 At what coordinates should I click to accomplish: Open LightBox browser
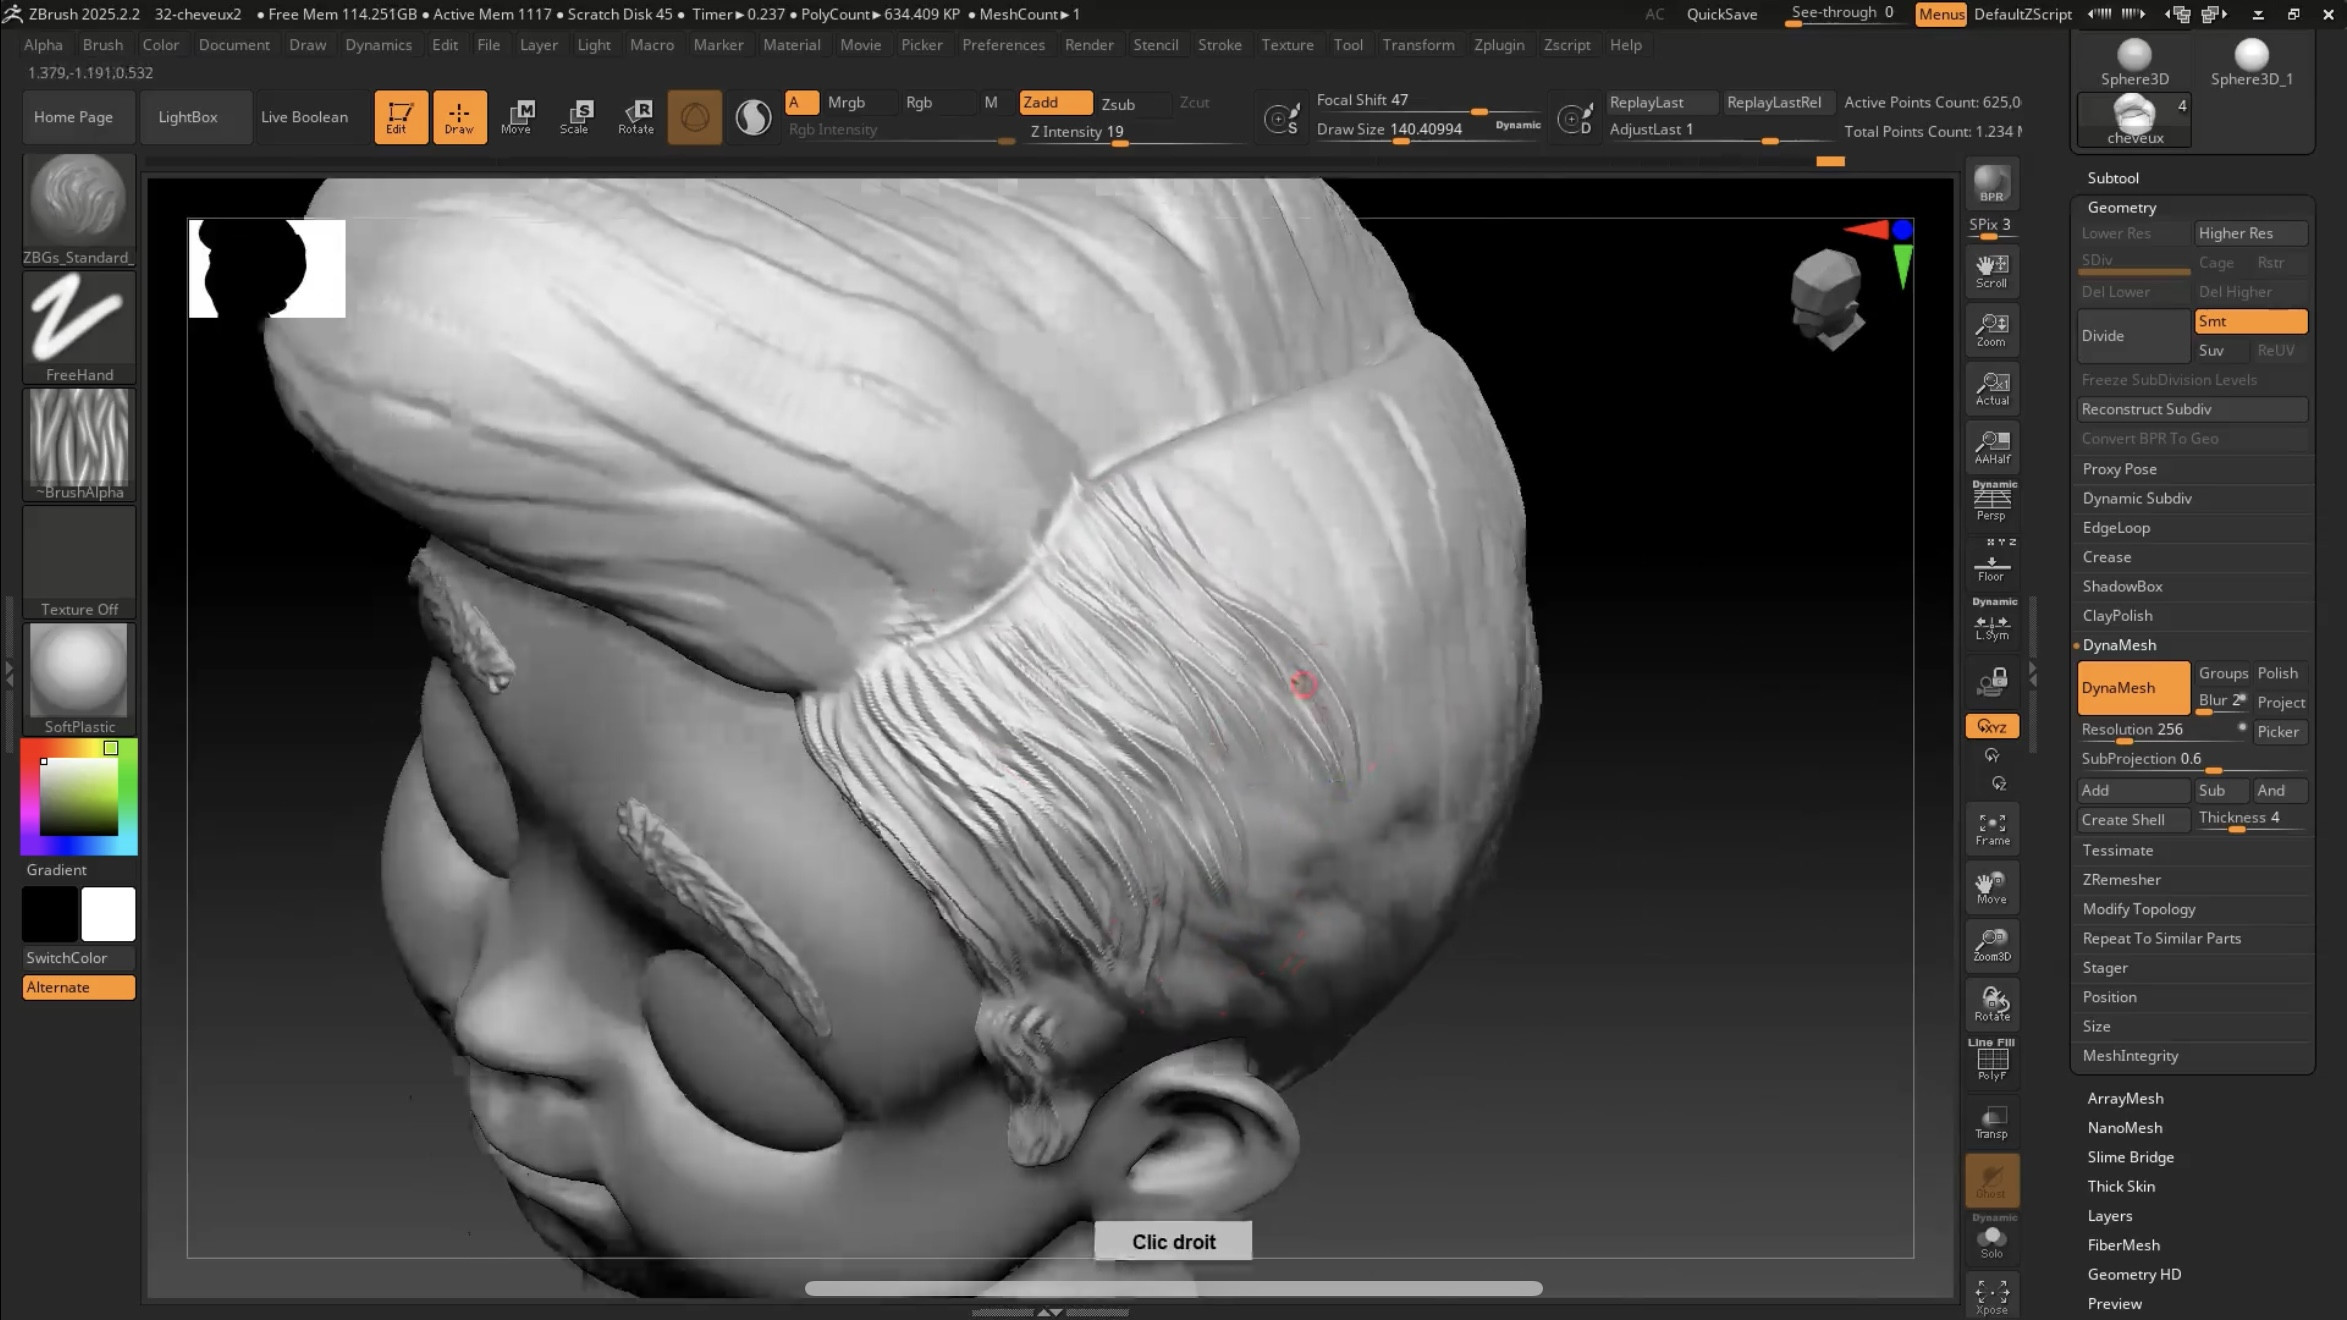(x=188, y=117)
